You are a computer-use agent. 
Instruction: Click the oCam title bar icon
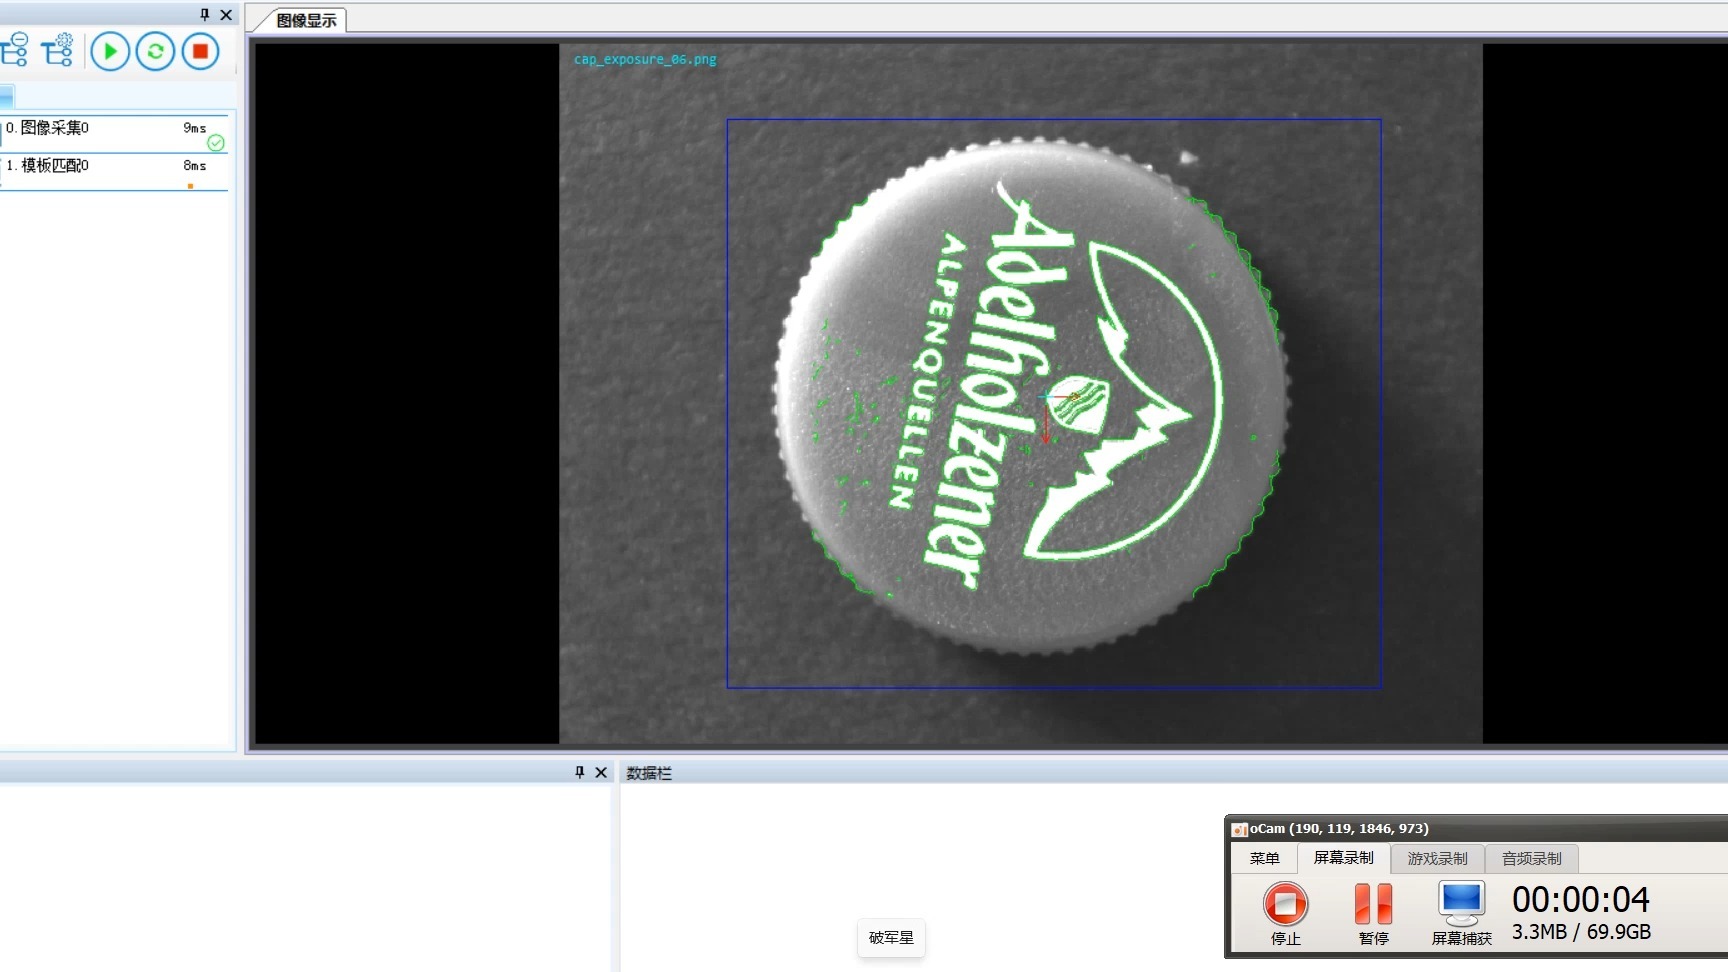tap(1239, 829)
